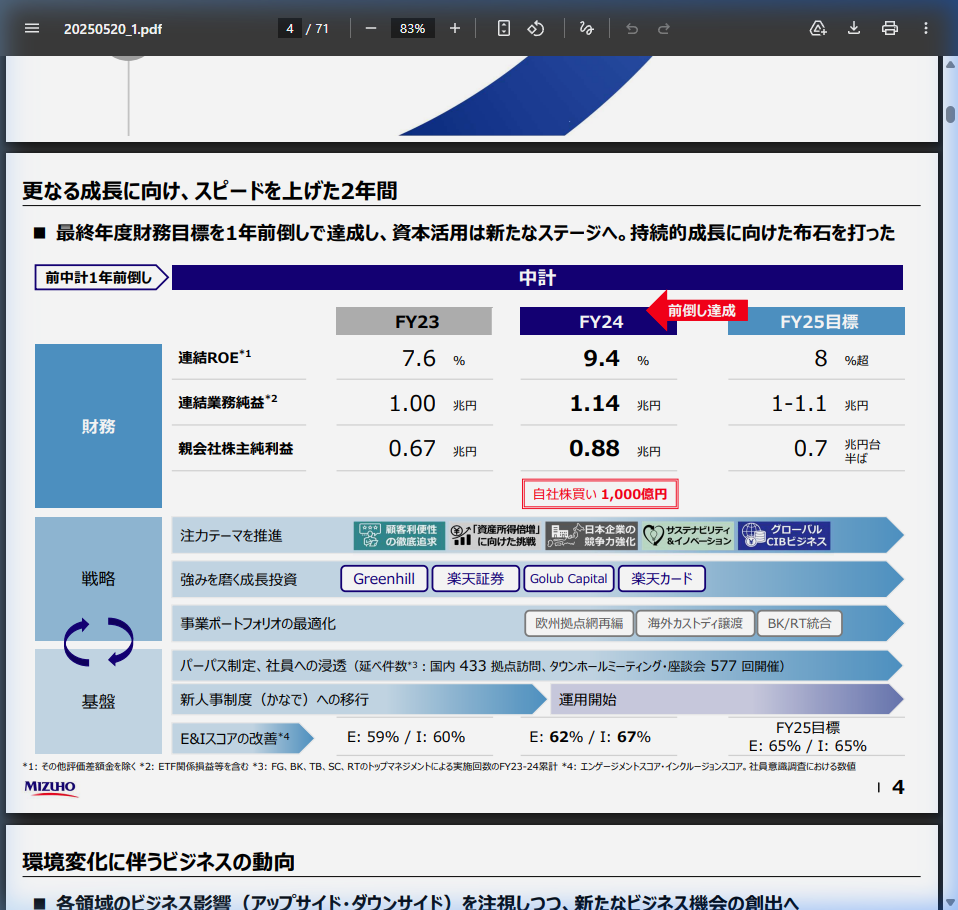Click the 顧客利便性の徹底追求 theme icon

pos(399,535)
